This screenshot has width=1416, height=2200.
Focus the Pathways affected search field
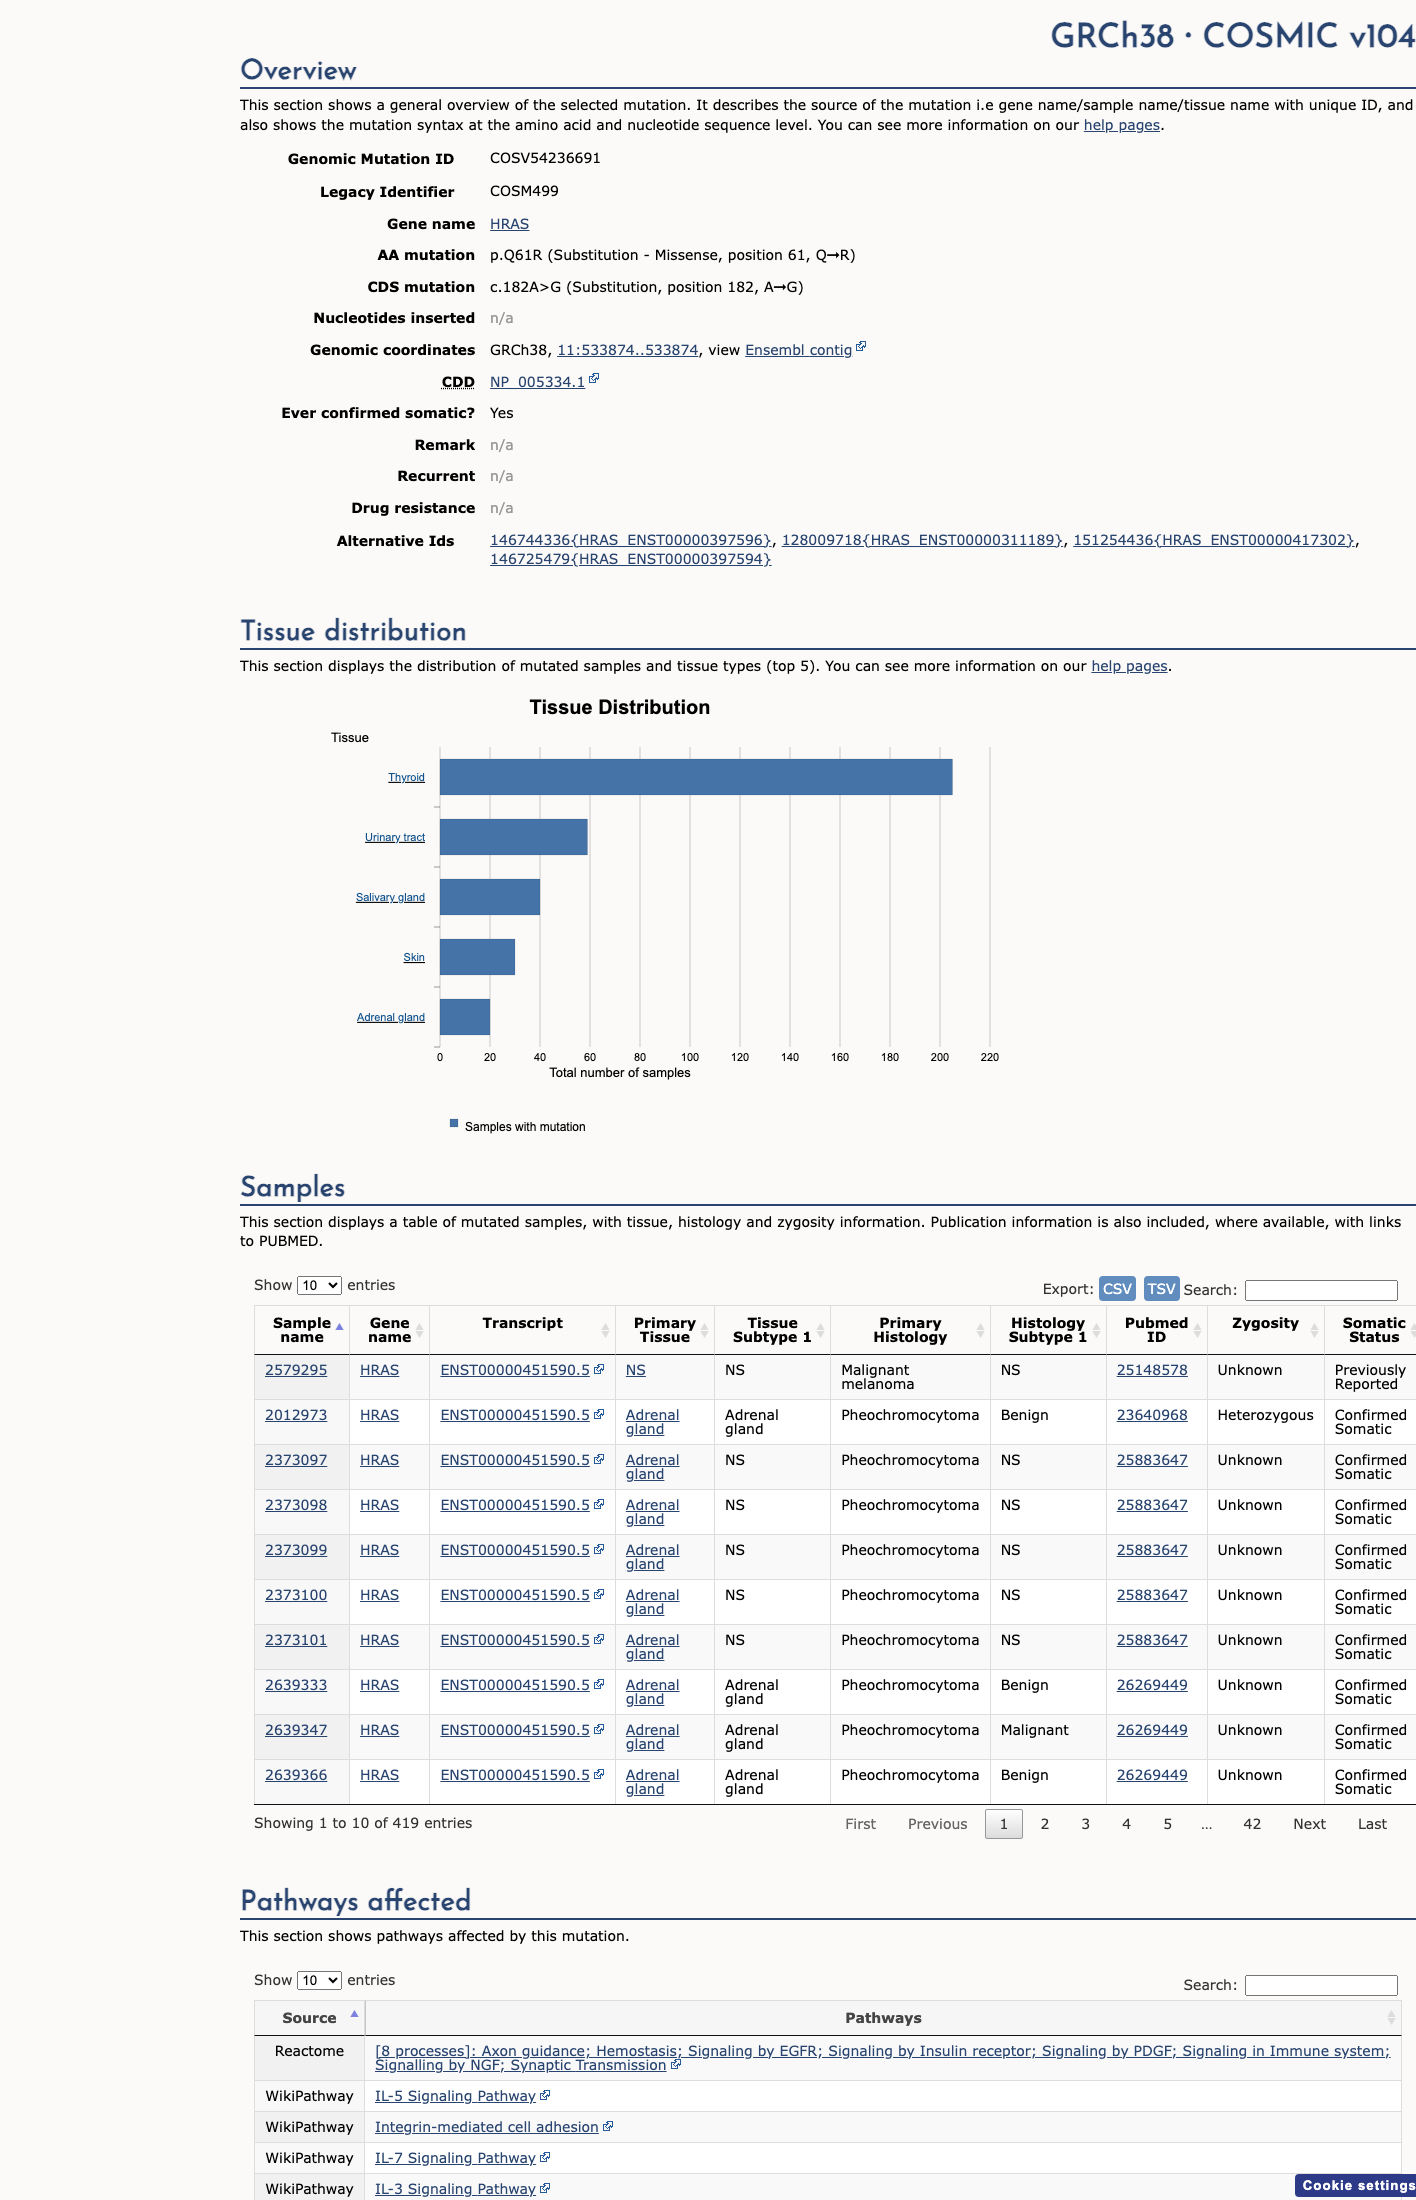1321,1985
